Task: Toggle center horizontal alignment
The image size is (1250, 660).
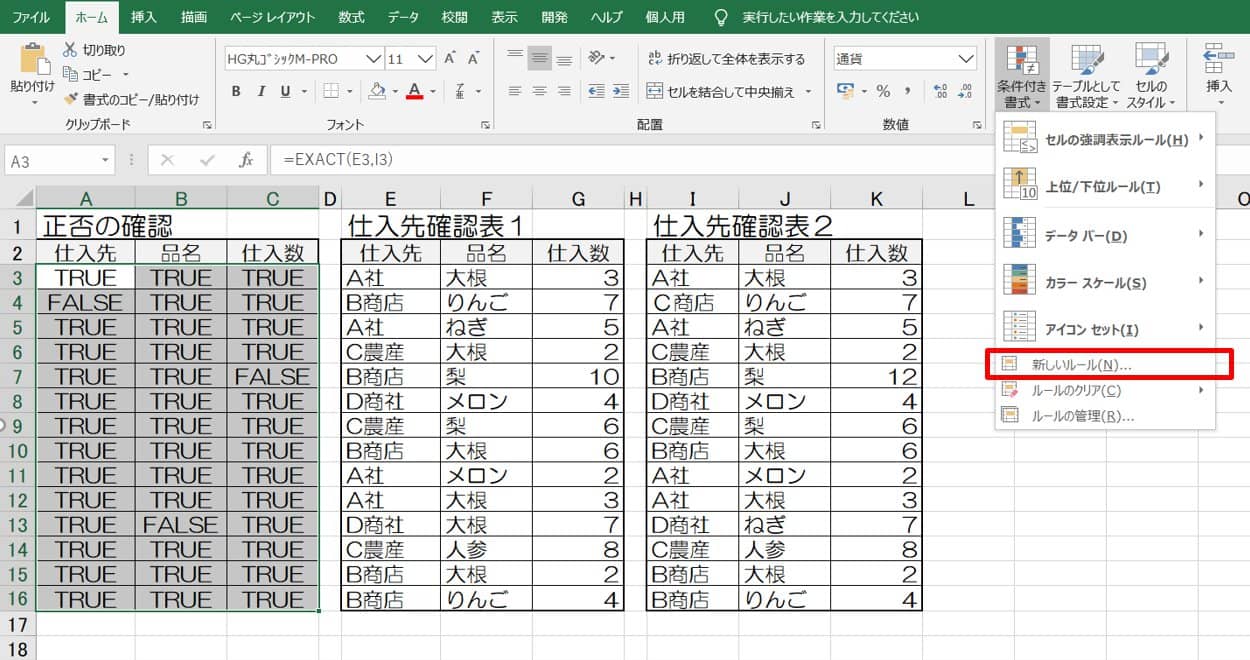Action: [x=540, y=91]
